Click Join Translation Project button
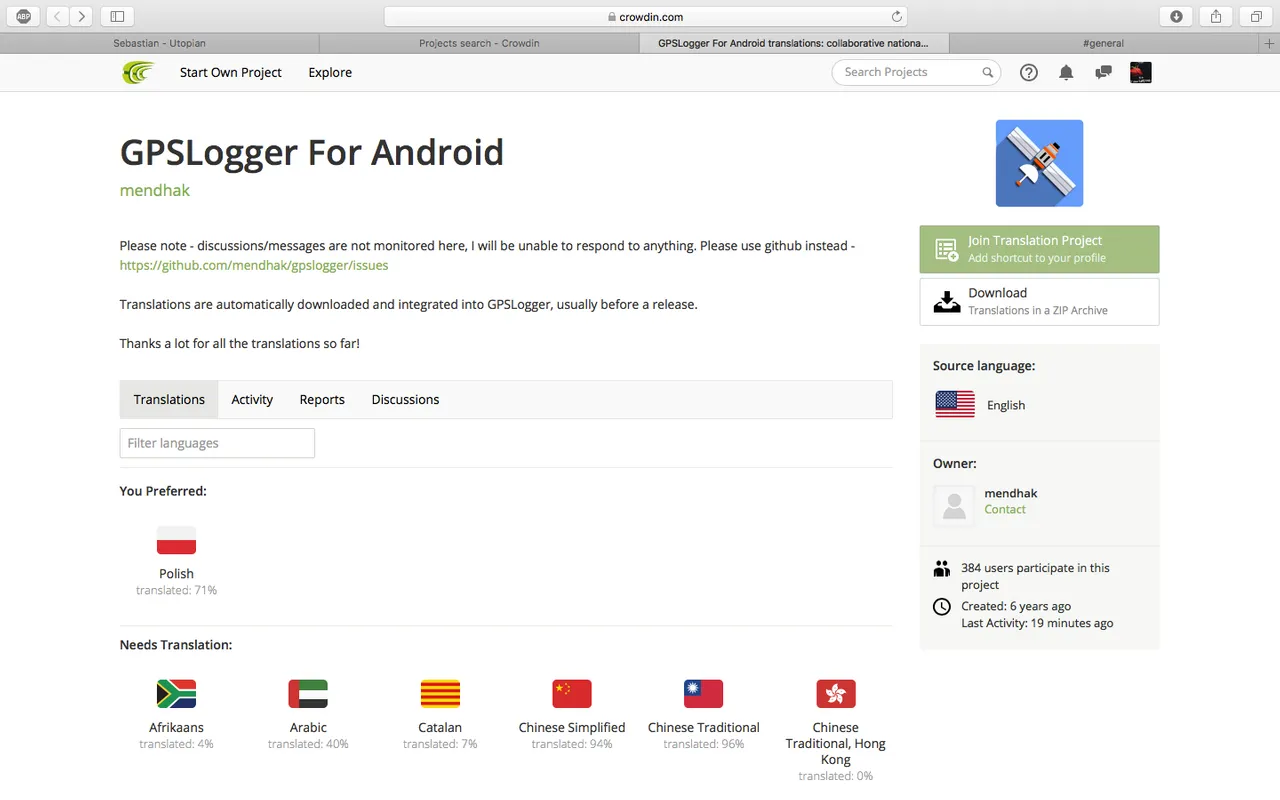Screen dimensions: 1280x800 tap(1039, 249)
